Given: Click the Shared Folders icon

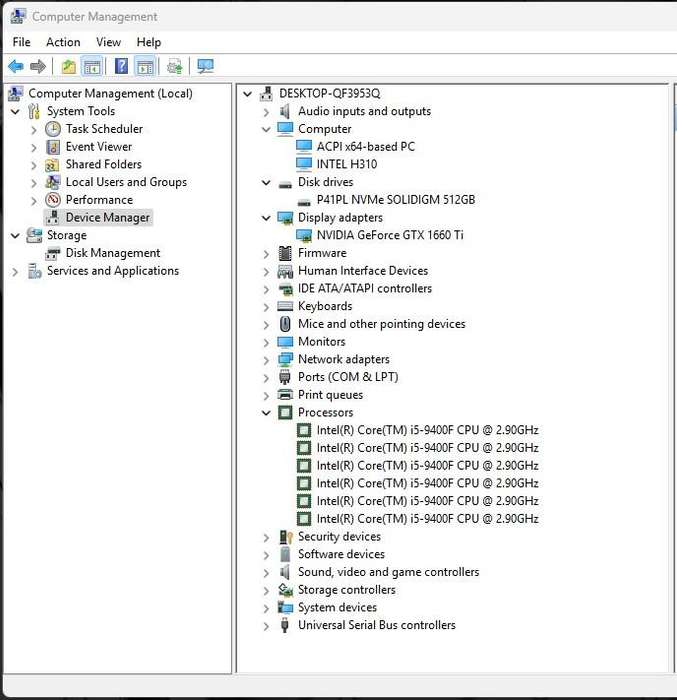Looking at the screenshot, I should click(52, 165).
